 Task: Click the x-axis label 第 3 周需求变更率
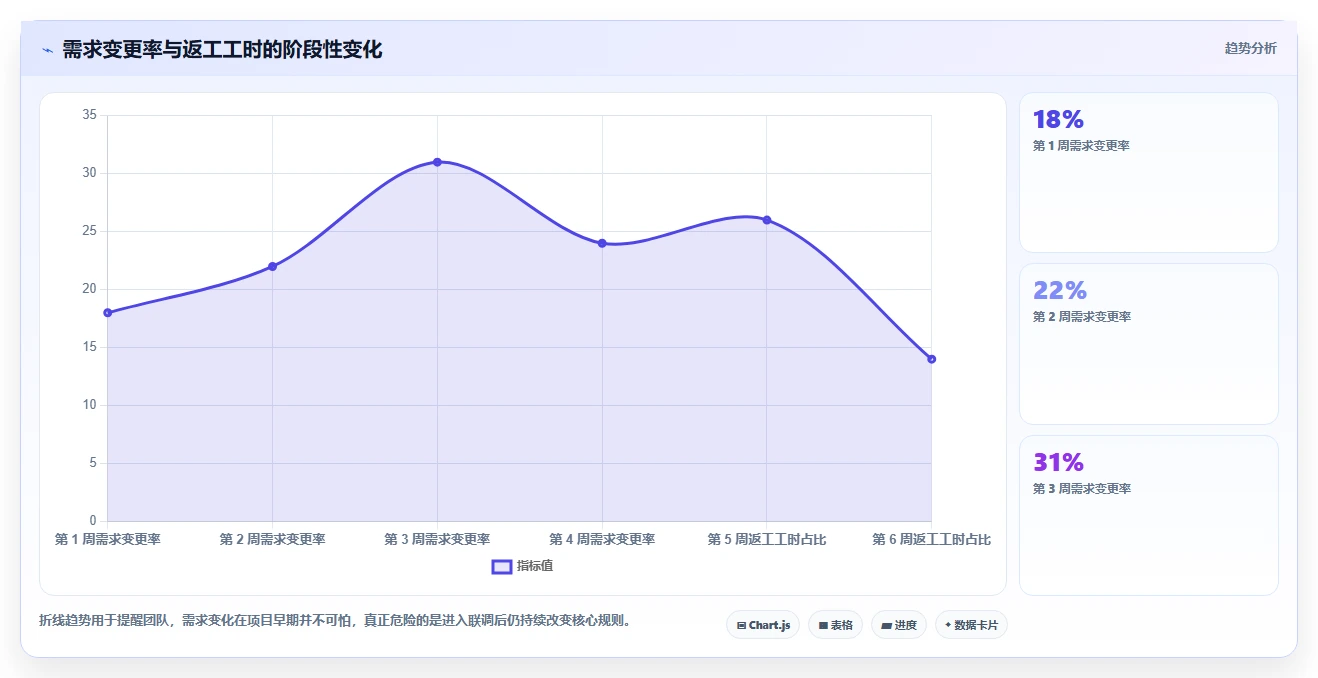pos(437,540)
